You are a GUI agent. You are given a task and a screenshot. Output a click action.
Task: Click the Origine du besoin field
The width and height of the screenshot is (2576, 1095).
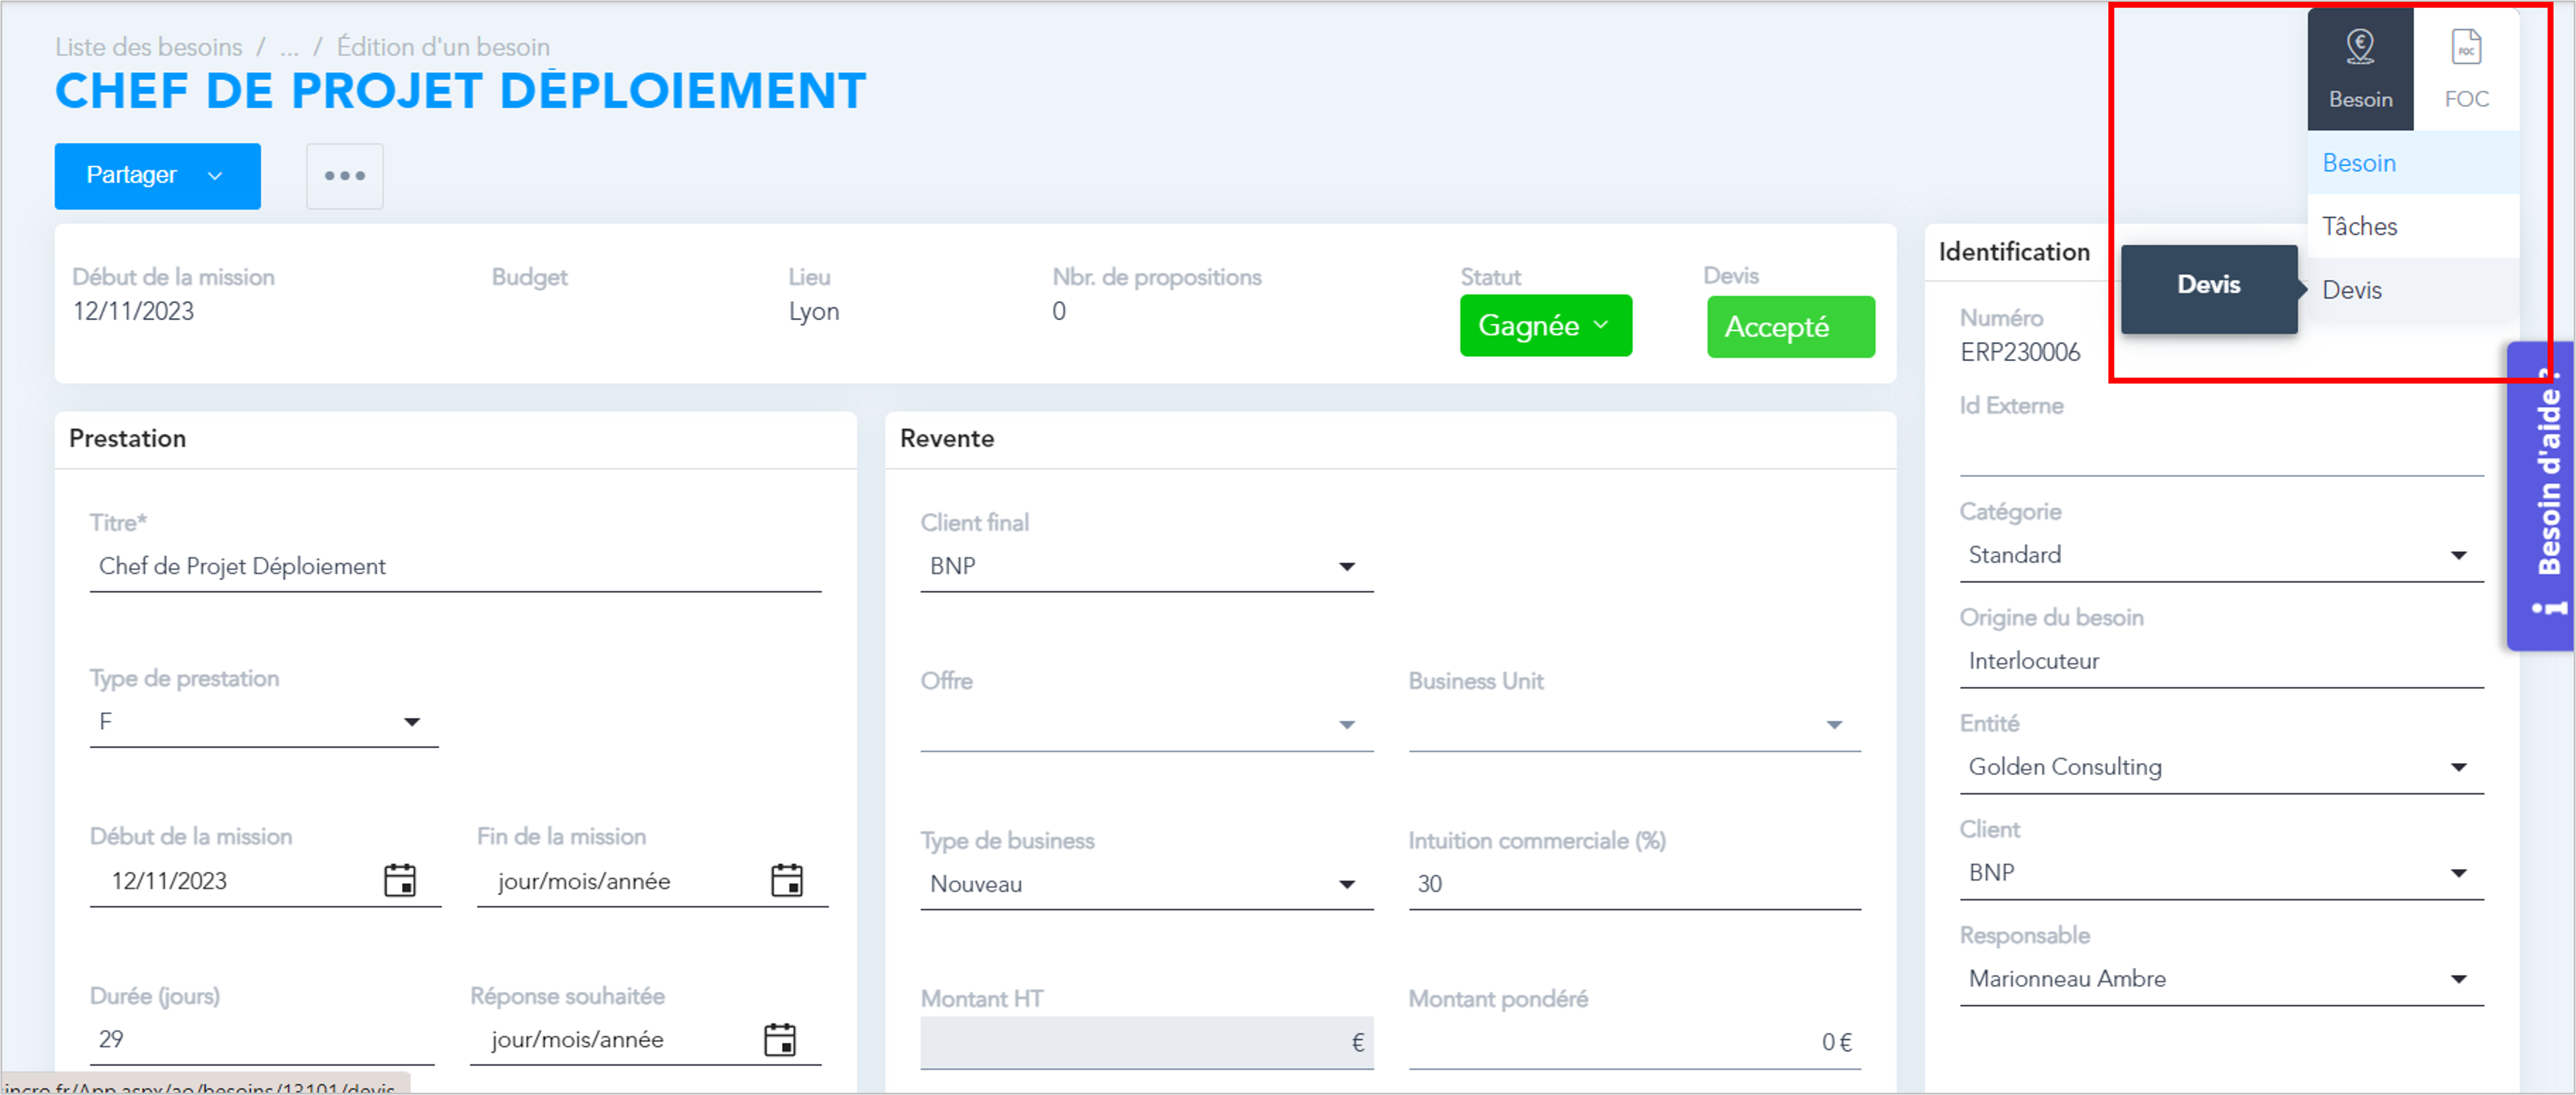coord(2221,662)
